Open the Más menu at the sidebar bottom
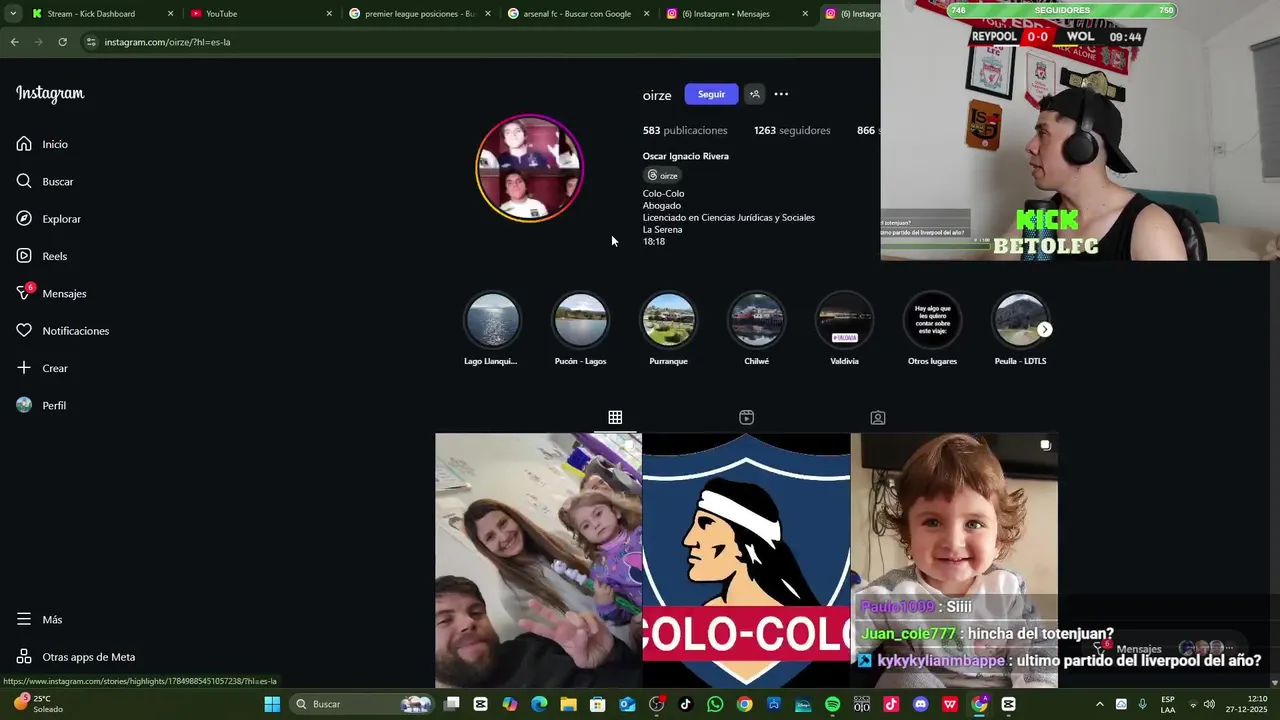Screen dimensions: 1280x720 [x=39, y=620]
